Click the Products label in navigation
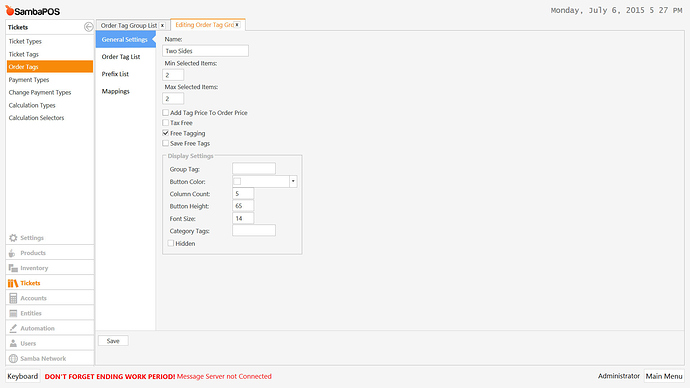 (x=33, y=253)
